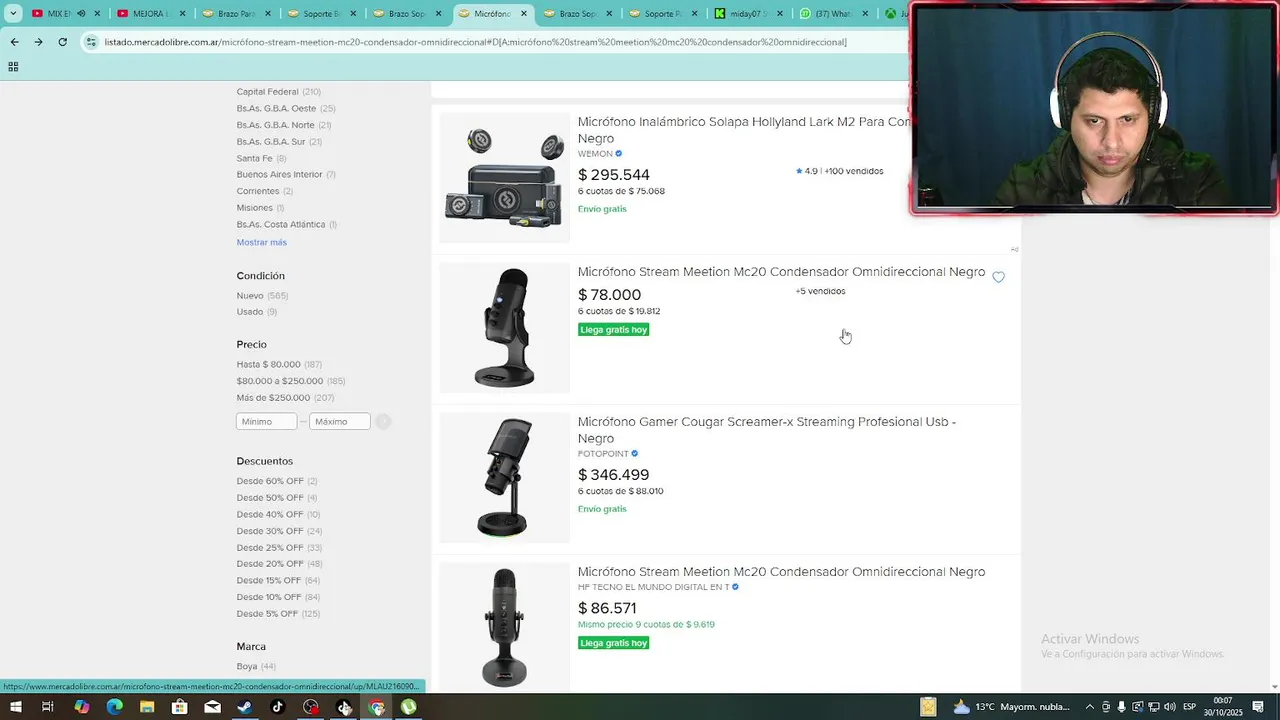This screenshot has height=720, width=1280.
Task: Show hidden system tray icons
Action: (x=1090, y=707)
